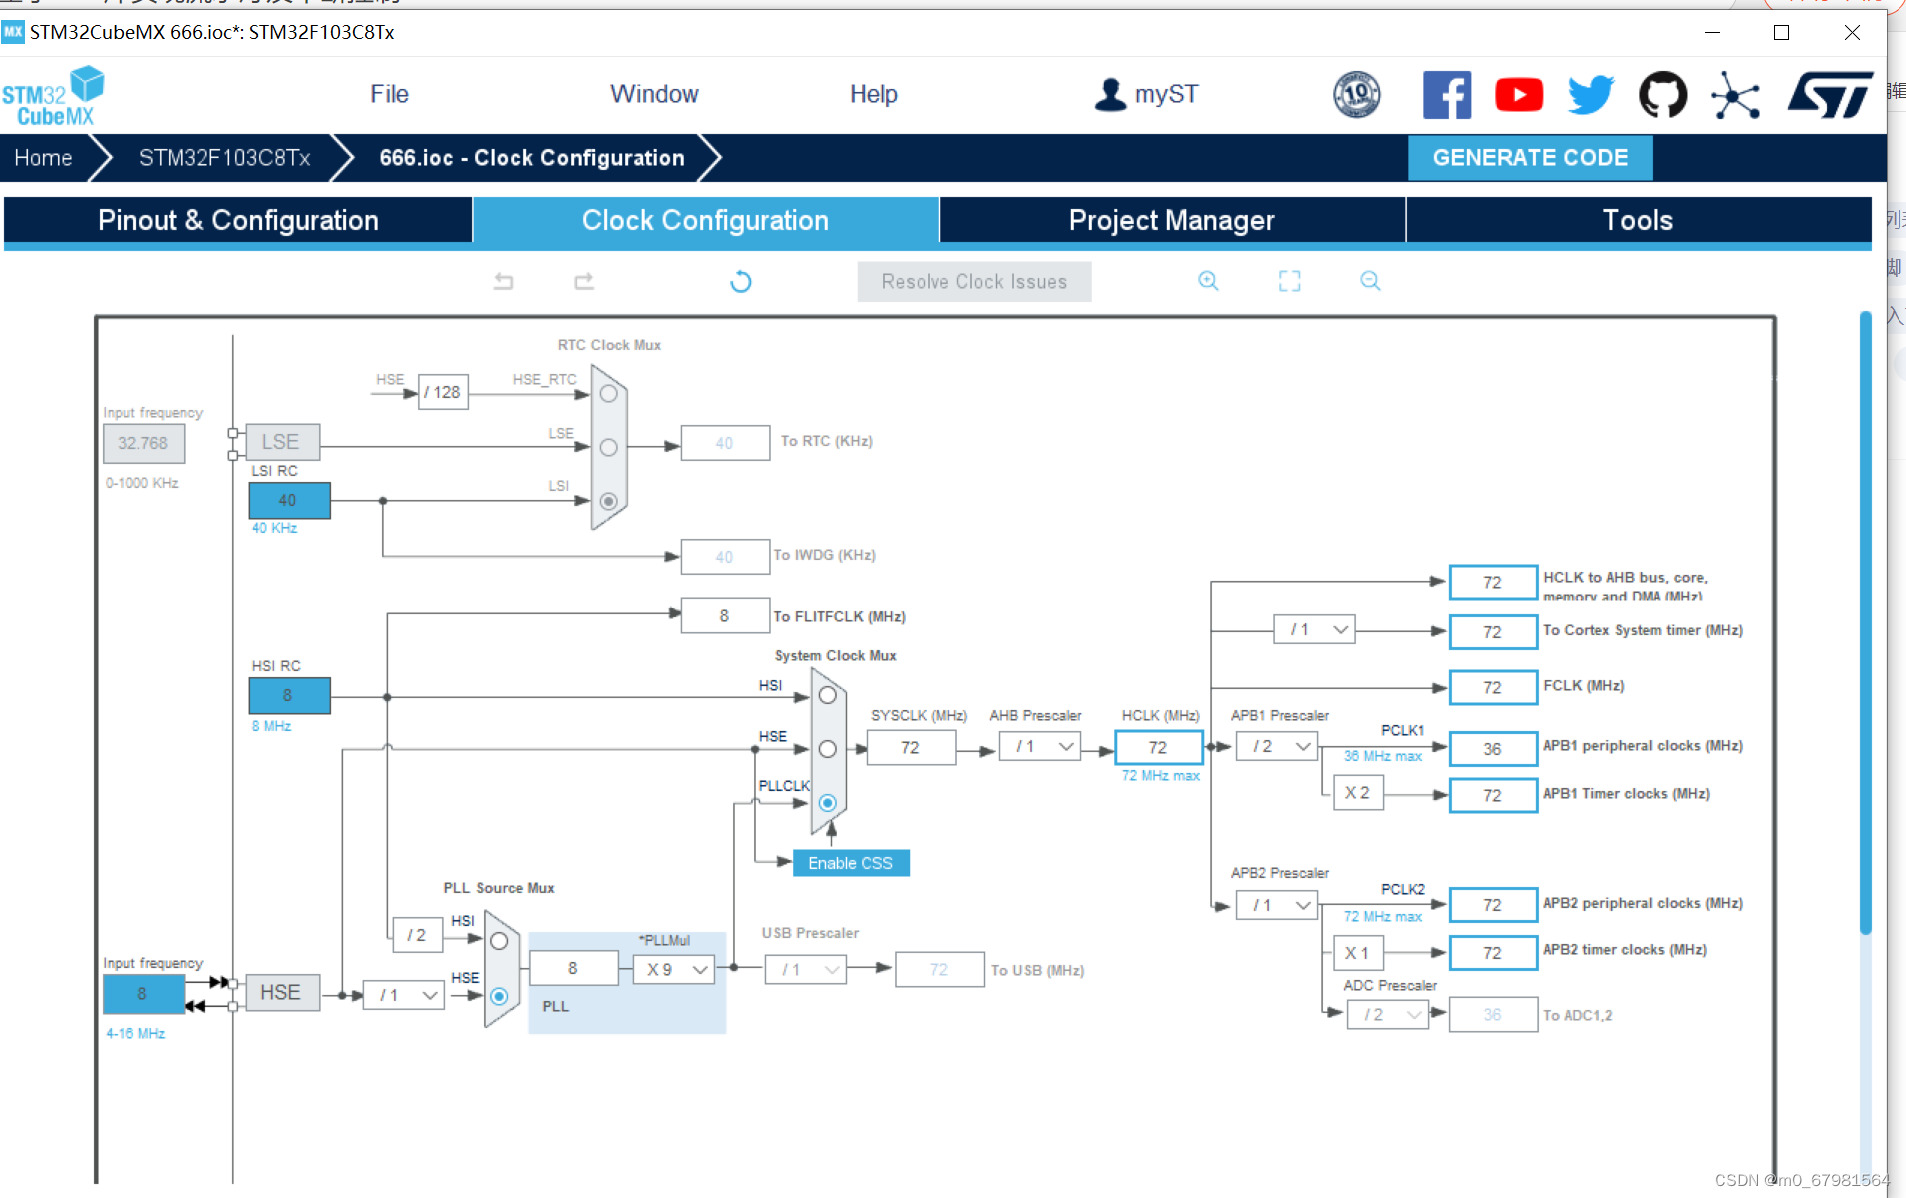Open the Help menu
Viewport: 1906px width, 1198px height.
873,94
